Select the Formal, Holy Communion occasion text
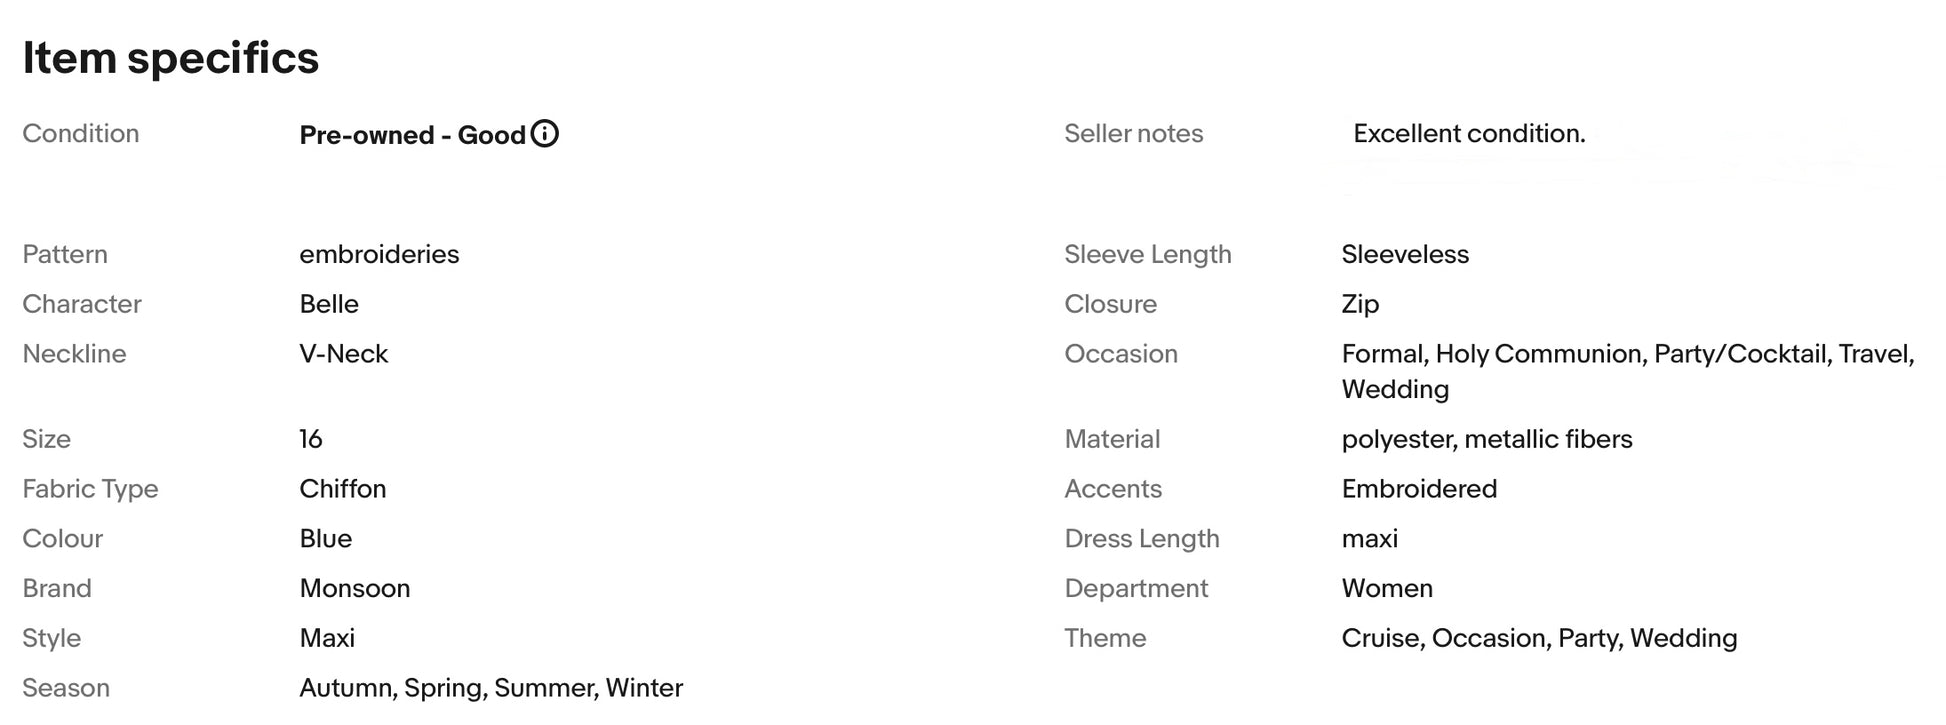Image resolution: width=1946 pixels, height=725 pixels. pyautogui.click(x=1492, y=354)
